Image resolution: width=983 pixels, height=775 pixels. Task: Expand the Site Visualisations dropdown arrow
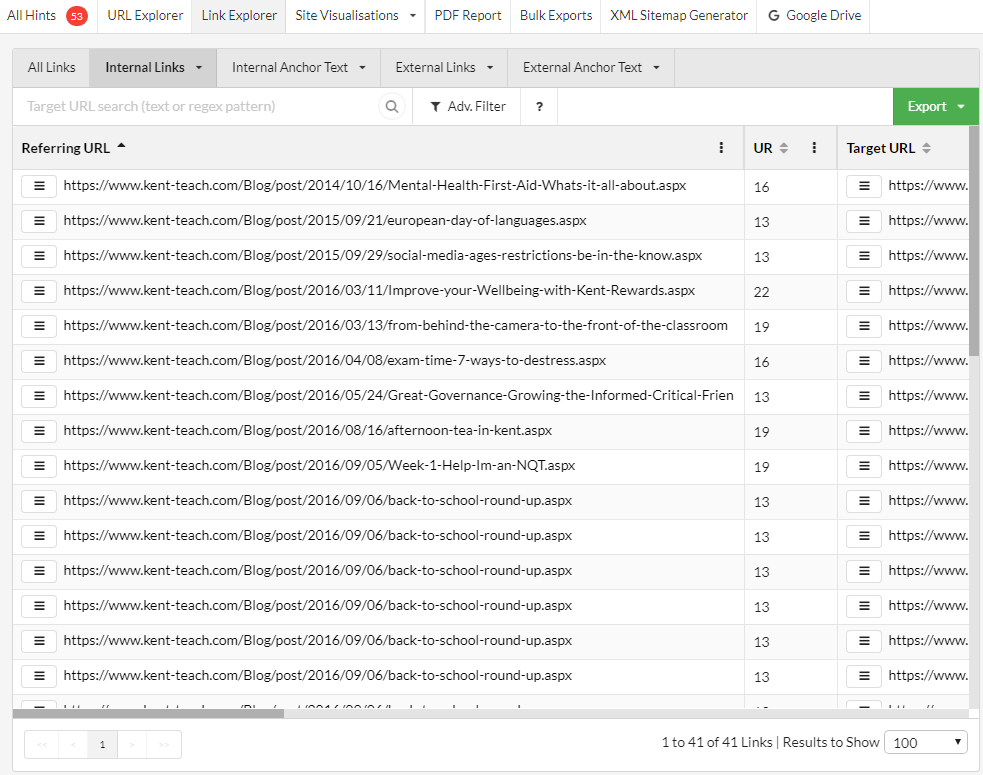click(413, 16)
